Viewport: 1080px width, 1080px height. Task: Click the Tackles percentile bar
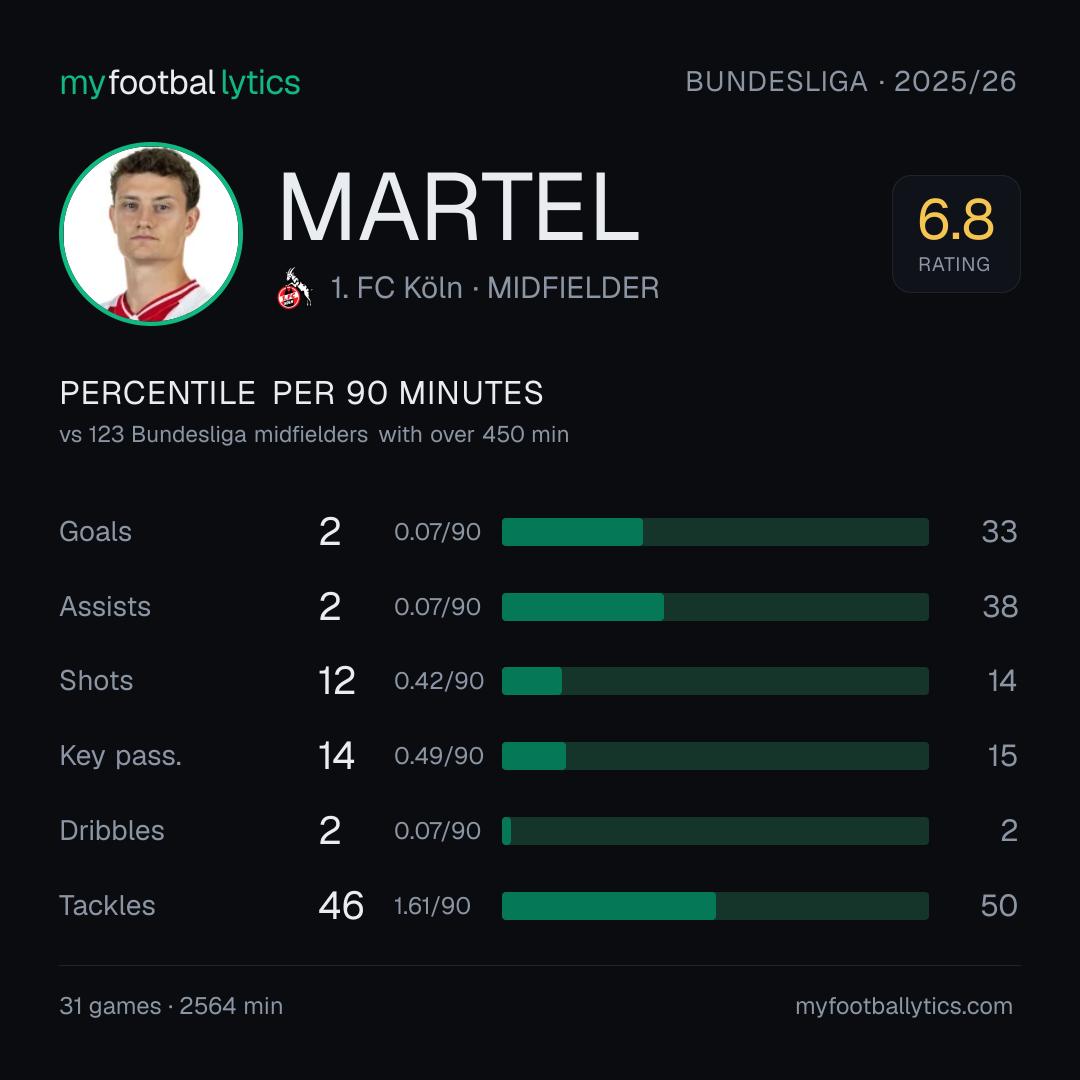715,906
